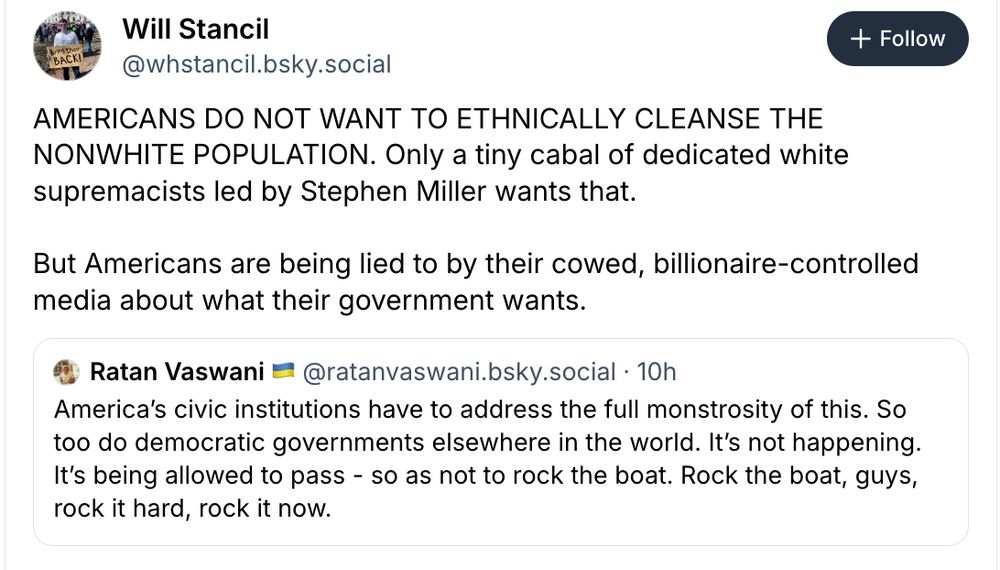This screenshot has width=1000, height=570.
Task: Open the Ratan Vaswani author name
Action: click(x=177, y=372)
